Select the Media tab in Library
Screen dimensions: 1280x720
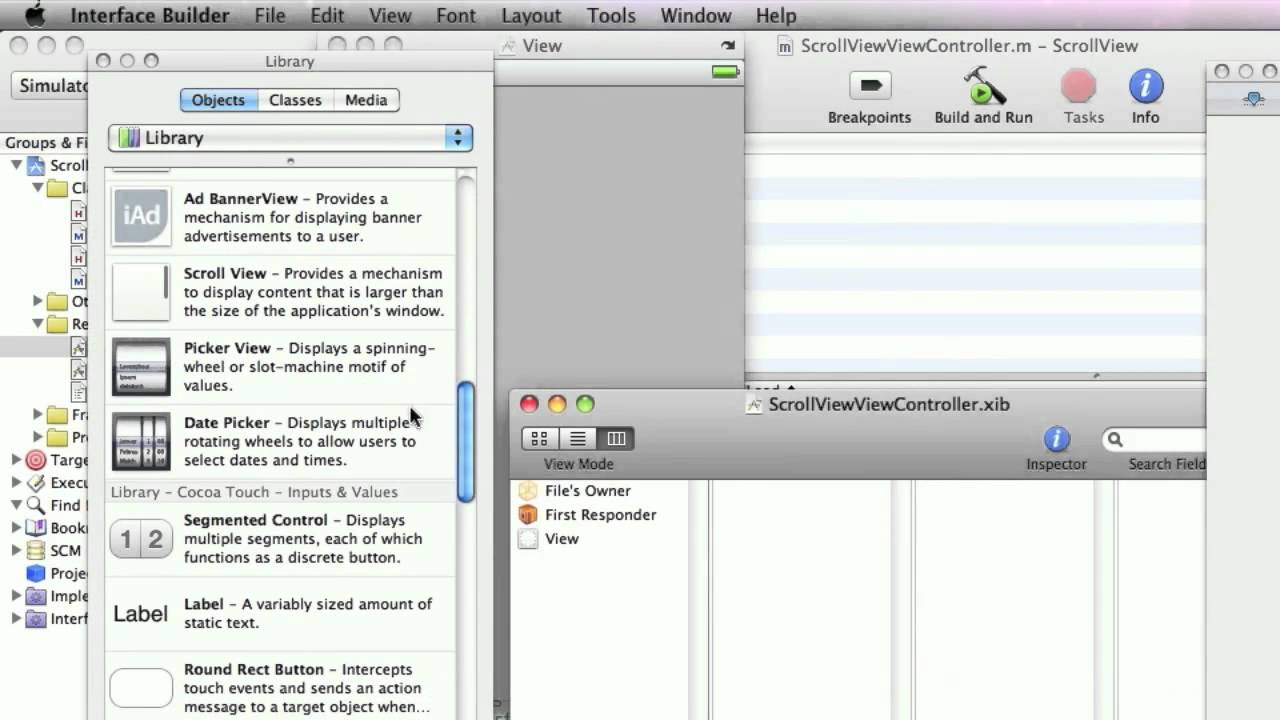click(x=366, y=100)
